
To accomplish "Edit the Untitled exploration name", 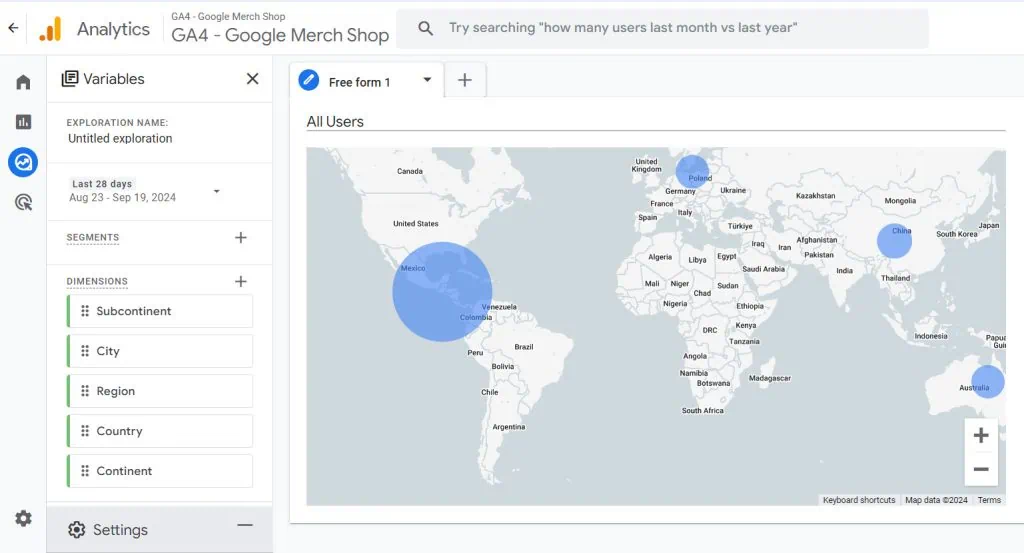I will pos(120,138).
